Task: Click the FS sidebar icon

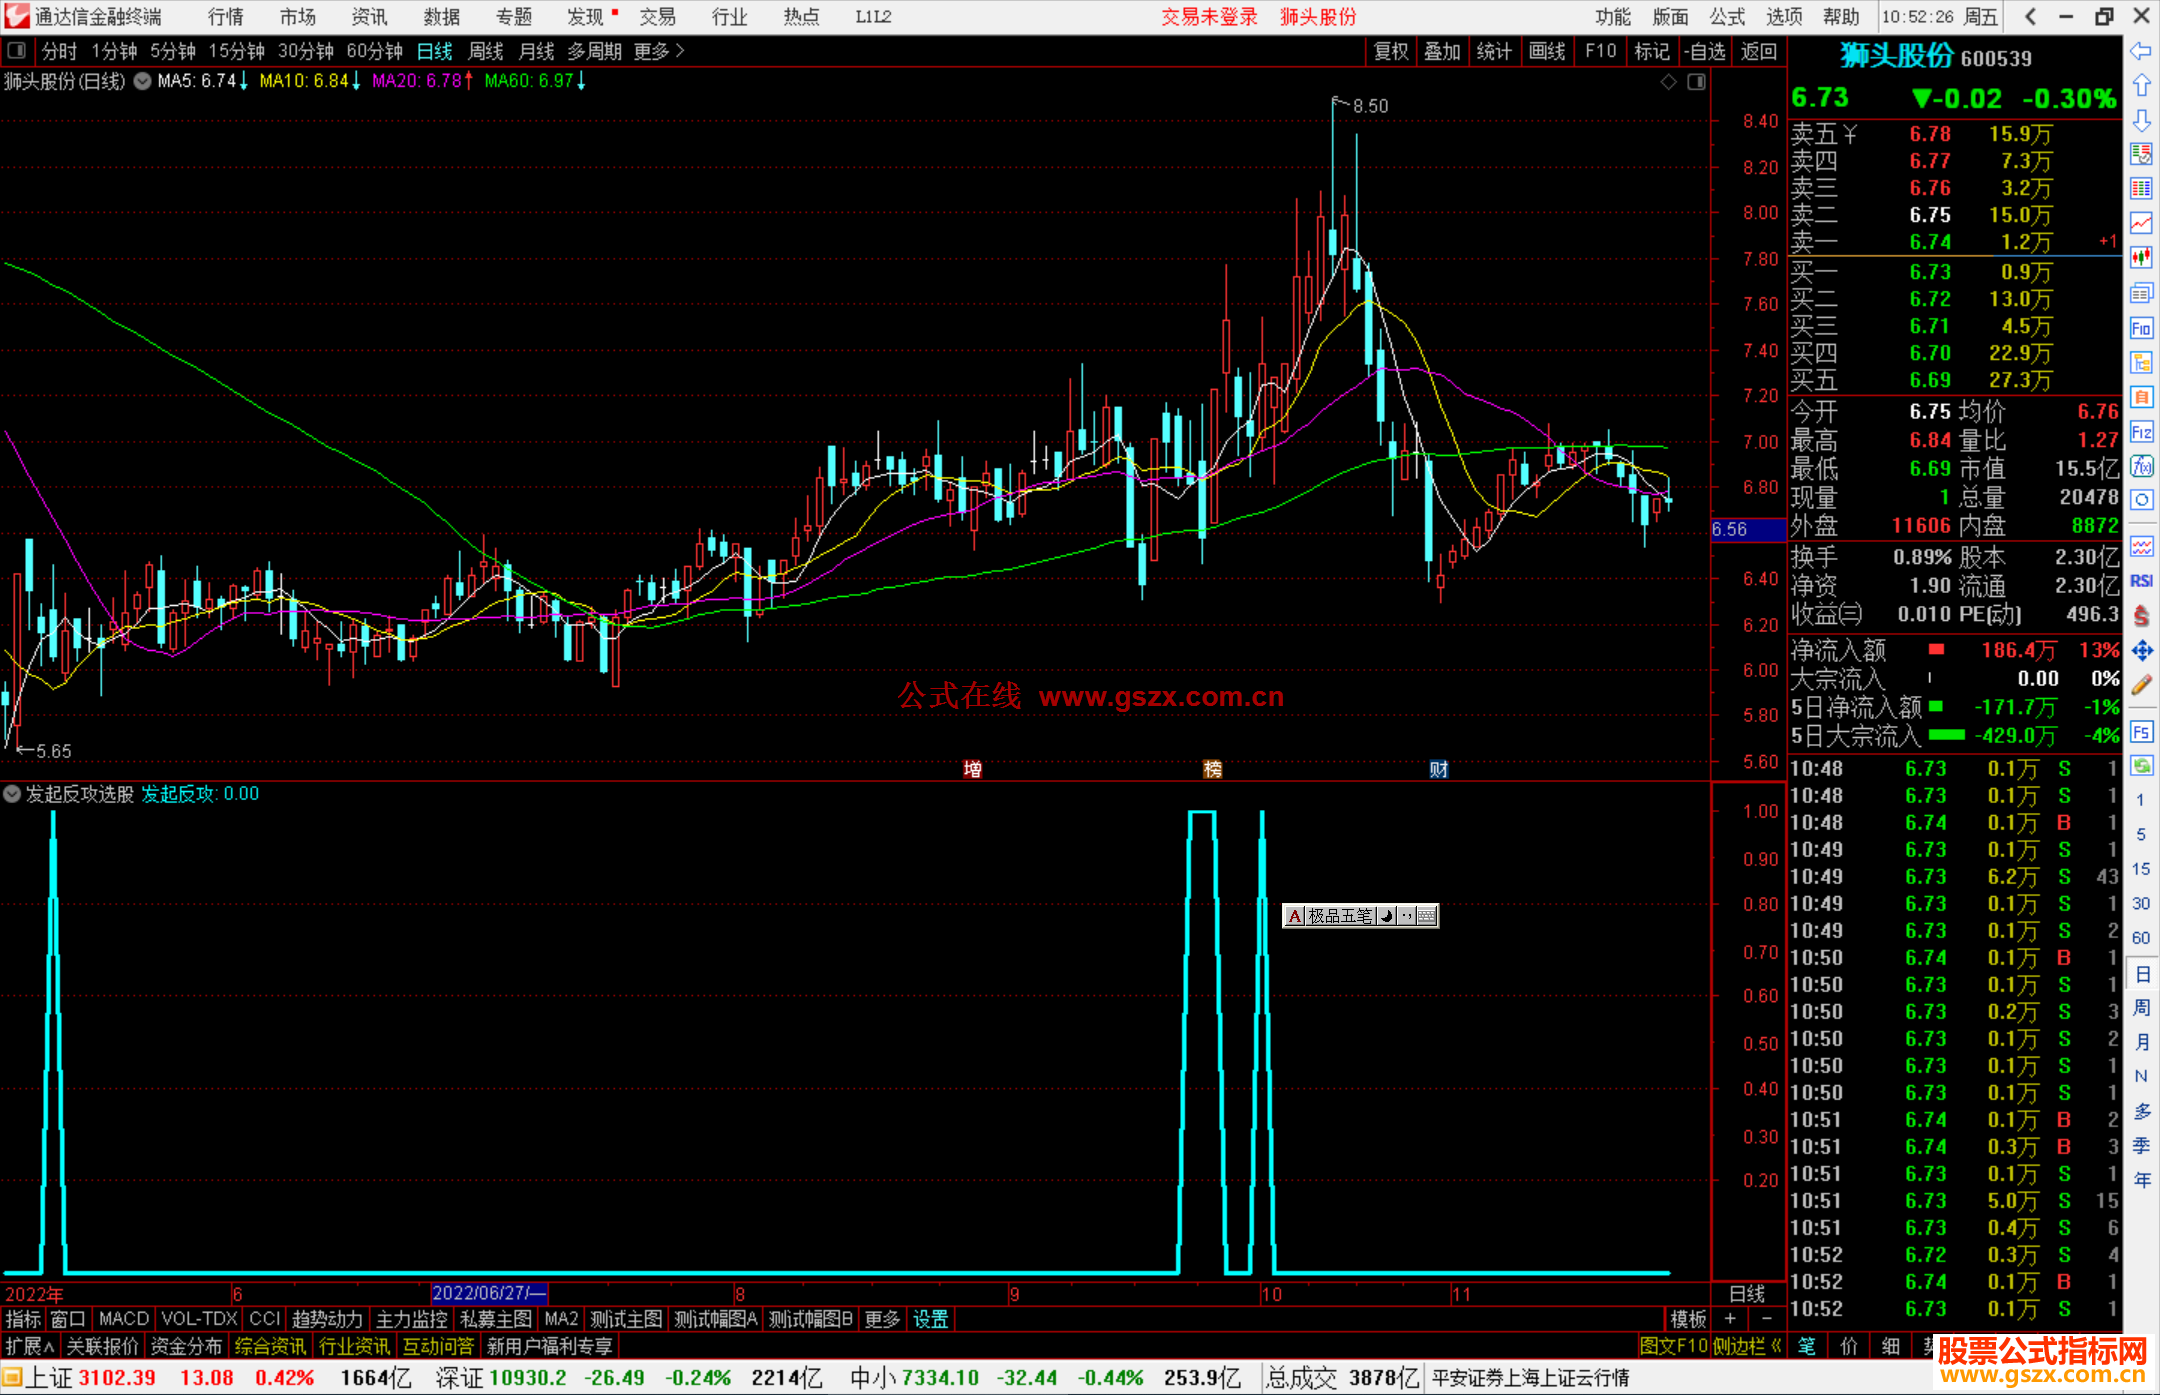Action: coord(2141,732)
